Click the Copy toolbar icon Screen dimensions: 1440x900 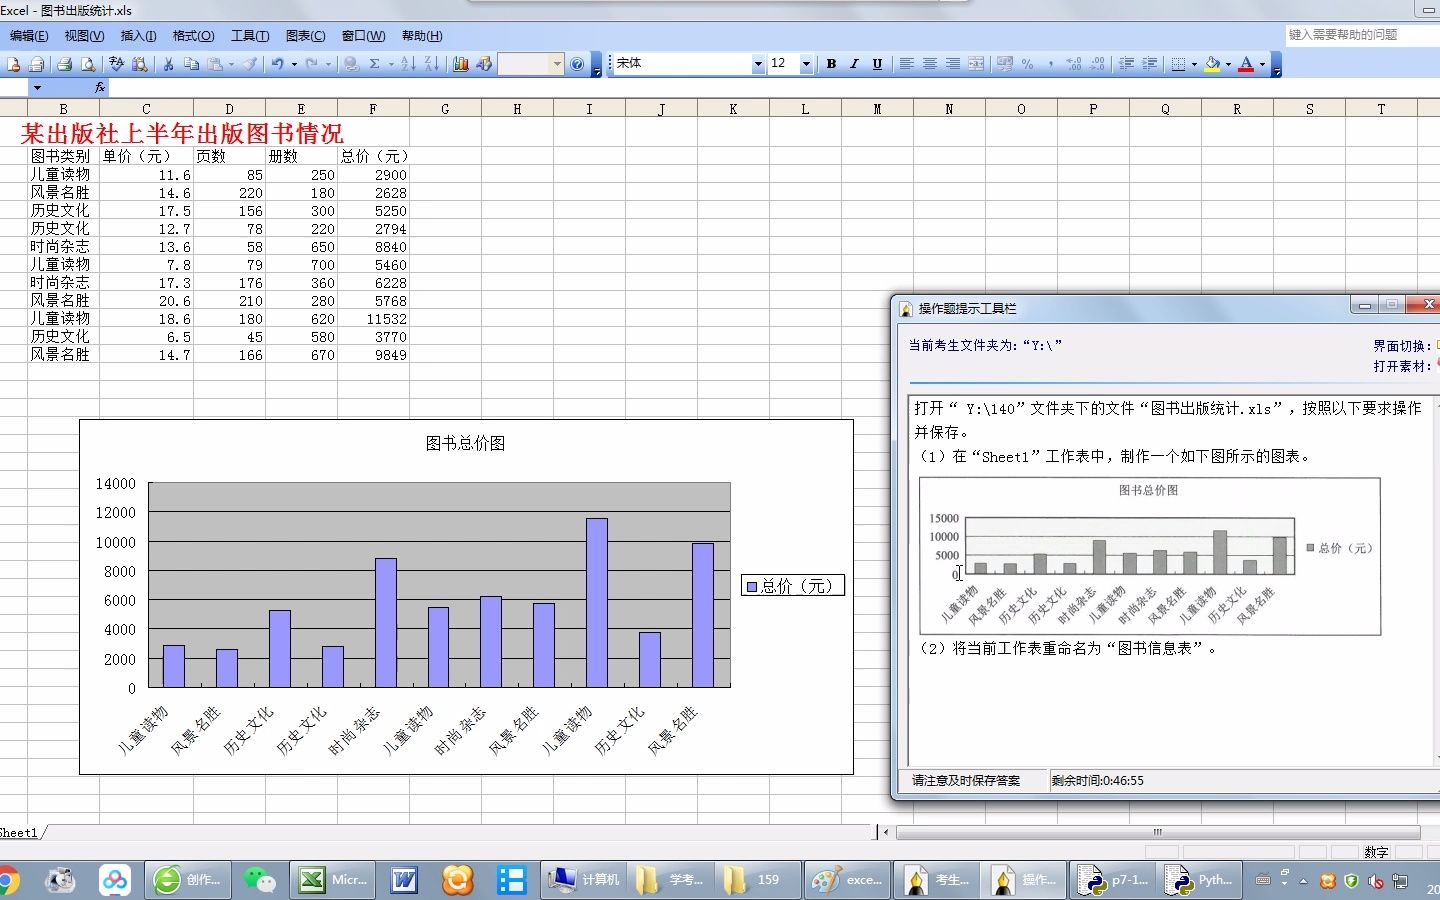[x=191, y=64]
